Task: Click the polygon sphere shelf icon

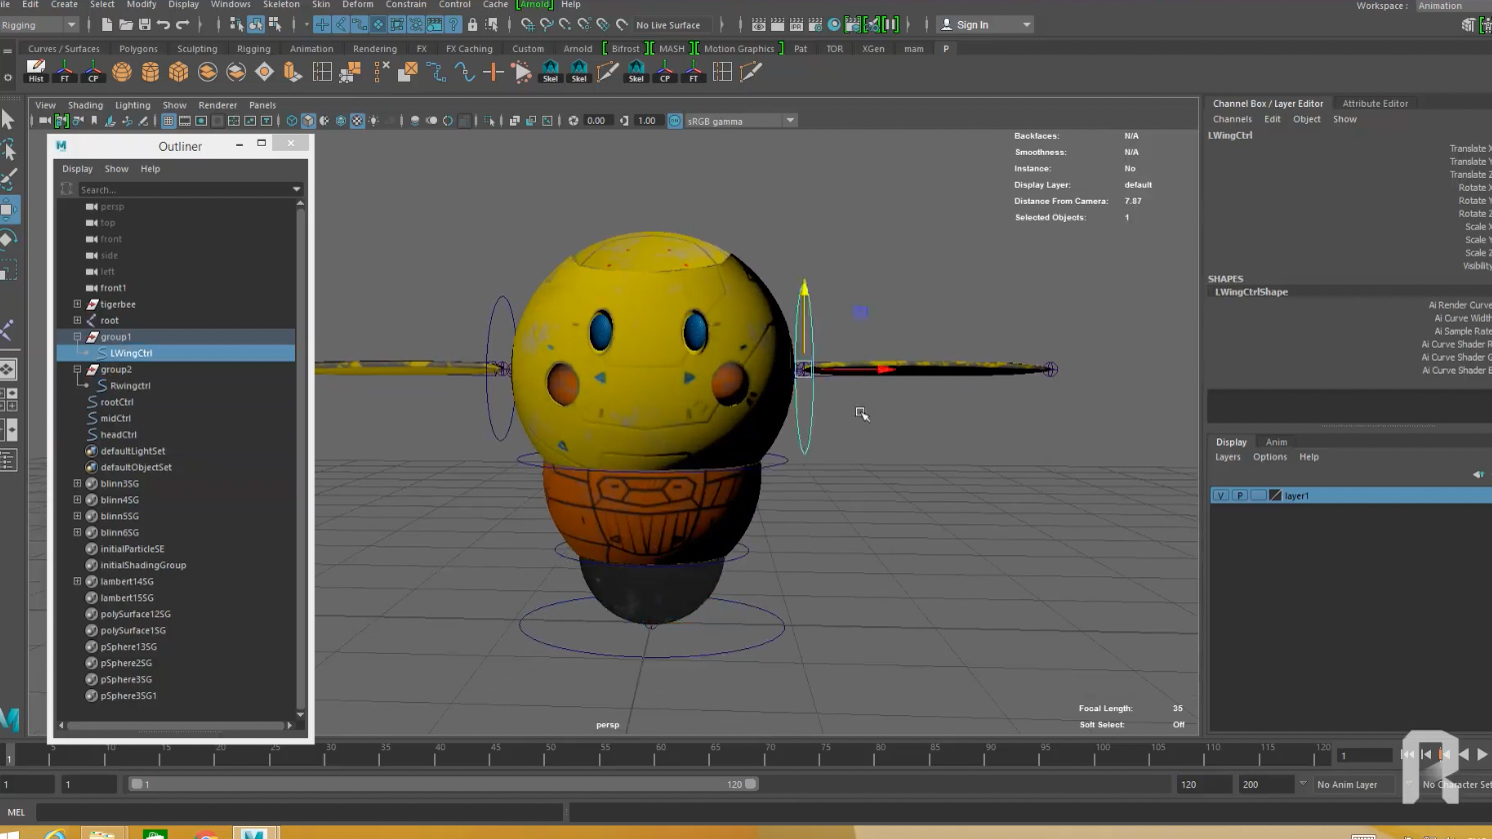Action: point(121,72)
